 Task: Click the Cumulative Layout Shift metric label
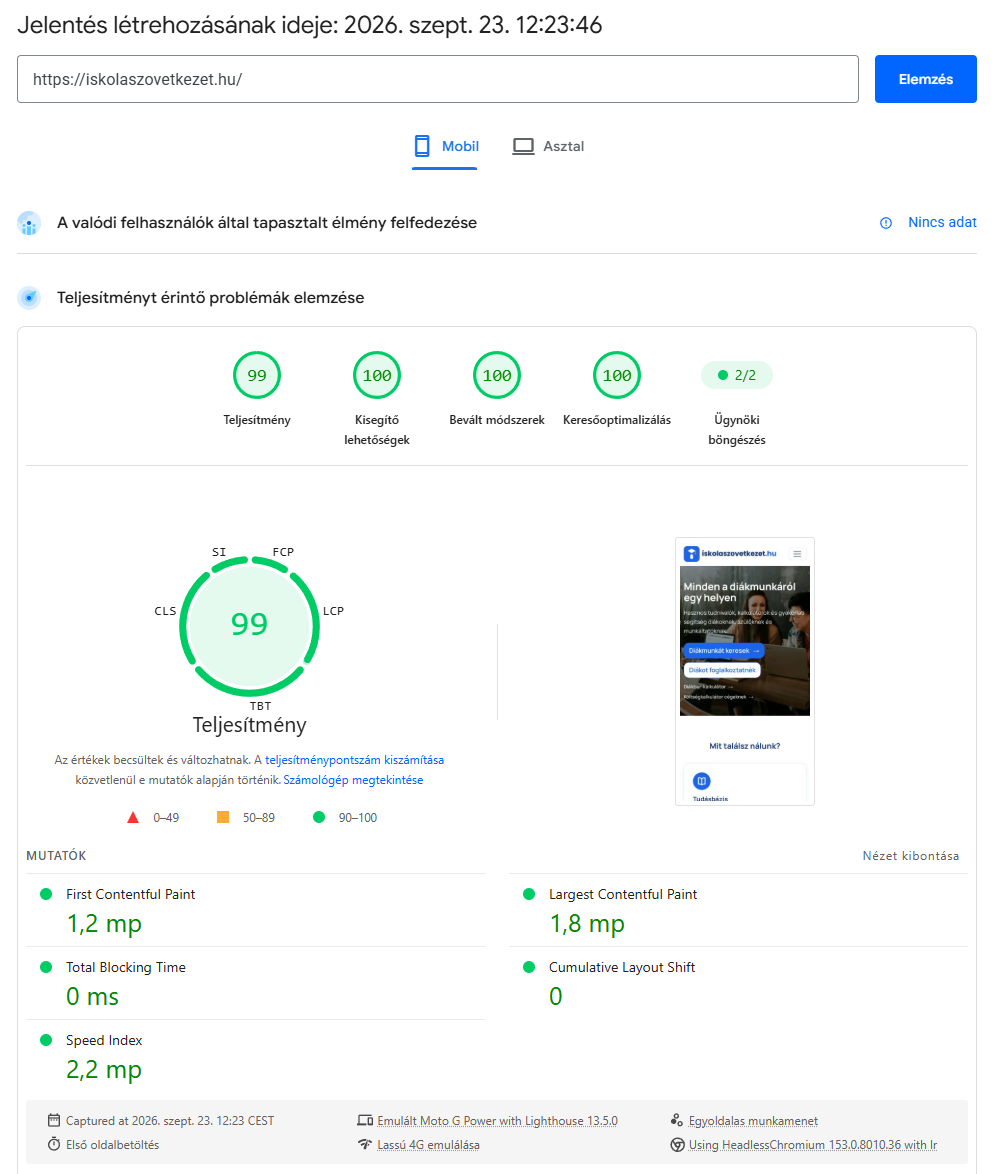[622, 967]
